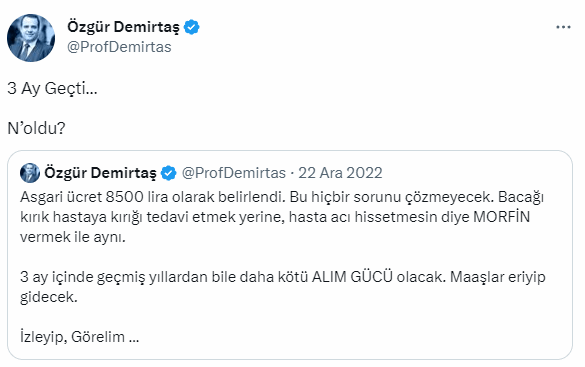
Task: Click blue verified badge next to main author name
Action: click(x=192, y=27)
